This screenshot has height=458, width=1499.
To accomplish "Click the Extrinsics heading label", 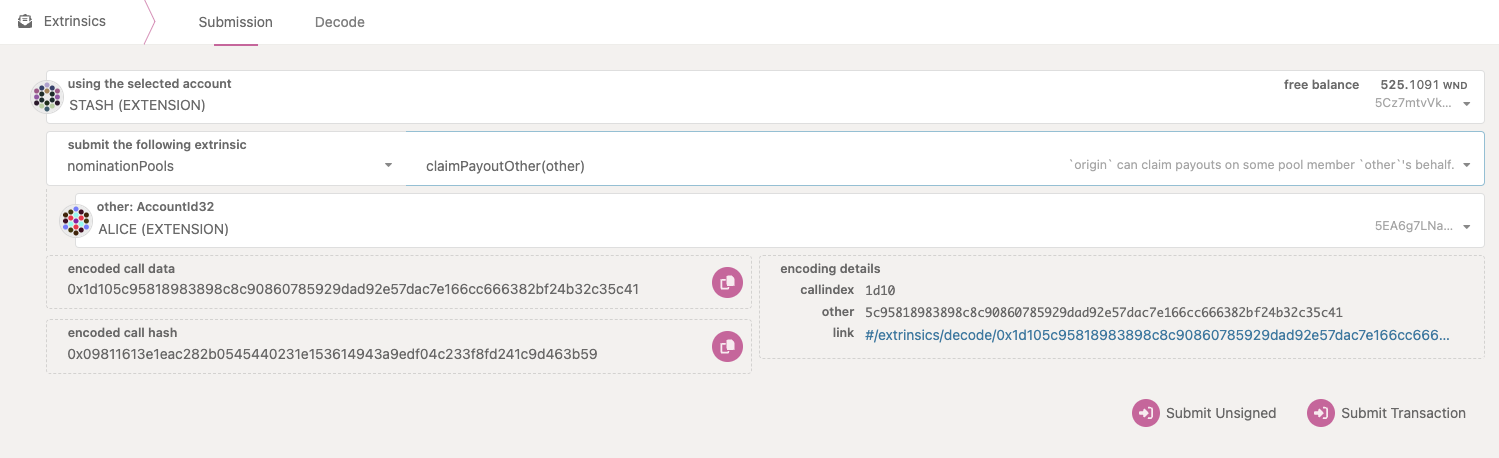I will tap(75, 21).
